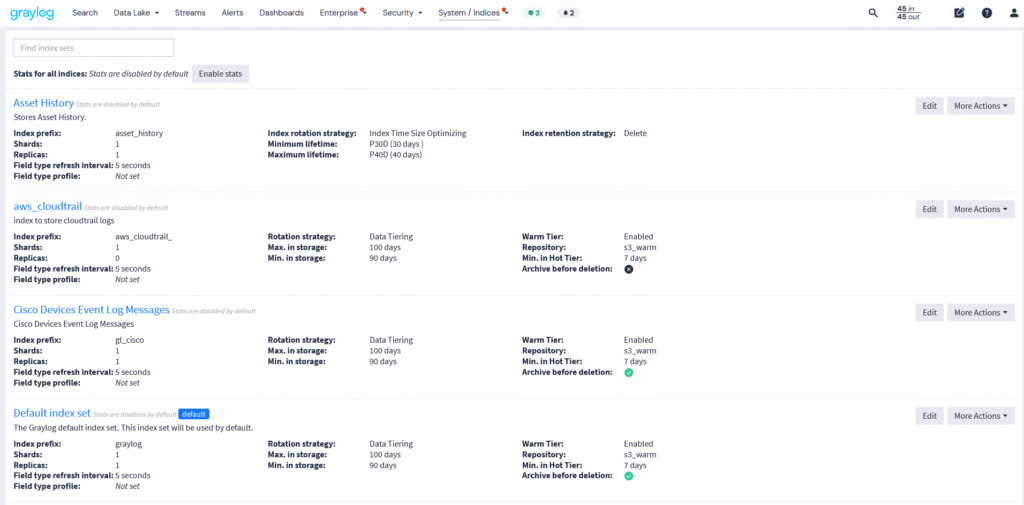
Task: Go to Alerts page
Action: tap(232, 12)
